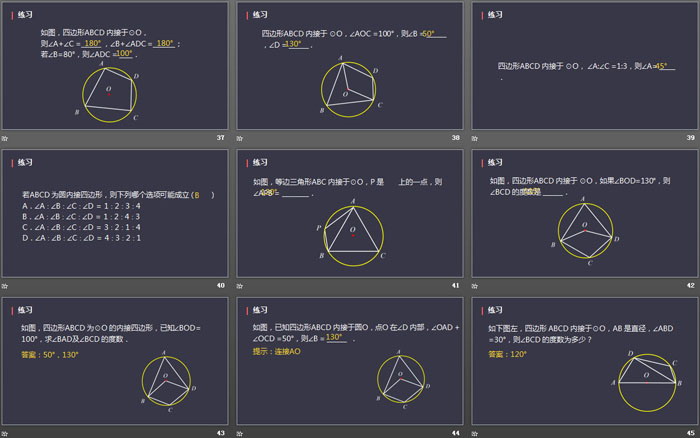Click slide number 40 label

point(221,285)
